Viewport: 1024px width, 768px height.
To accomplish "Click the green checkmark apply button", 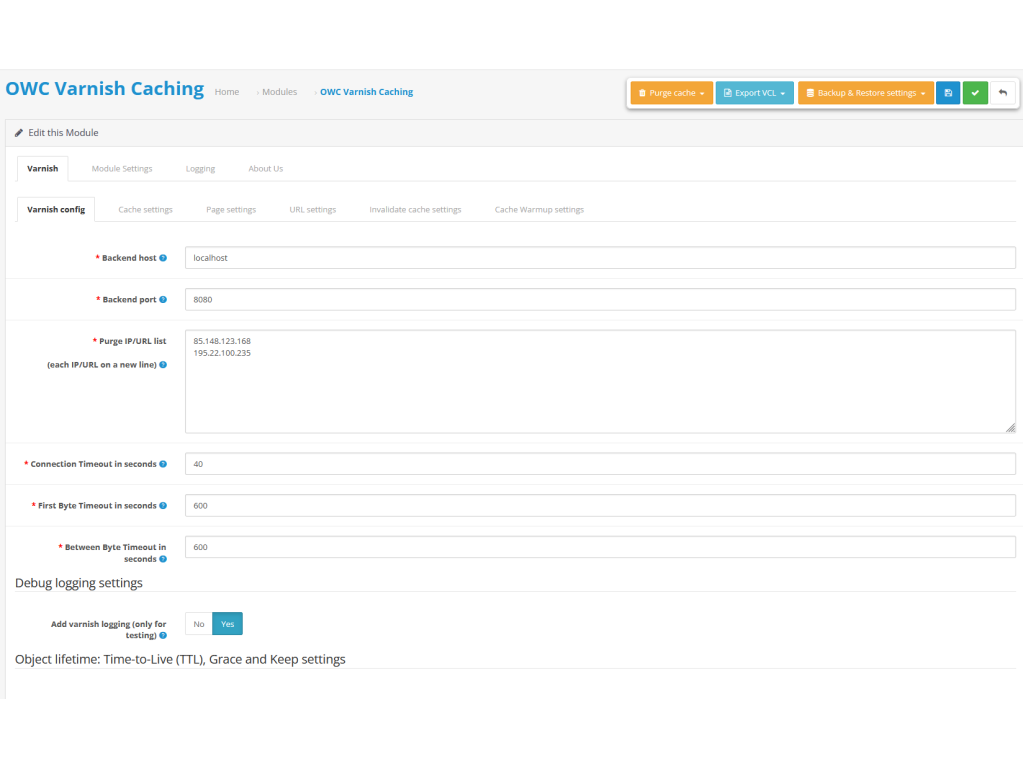I will click(x=975, y=93).
